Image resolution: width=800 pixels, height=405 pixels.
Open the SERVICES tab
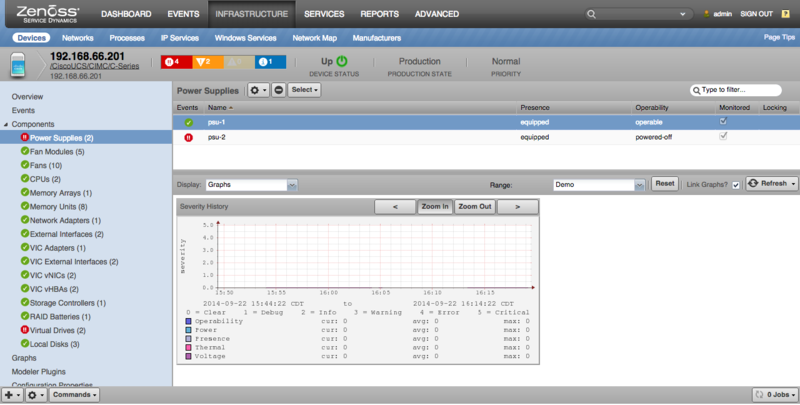click(324, 14)
